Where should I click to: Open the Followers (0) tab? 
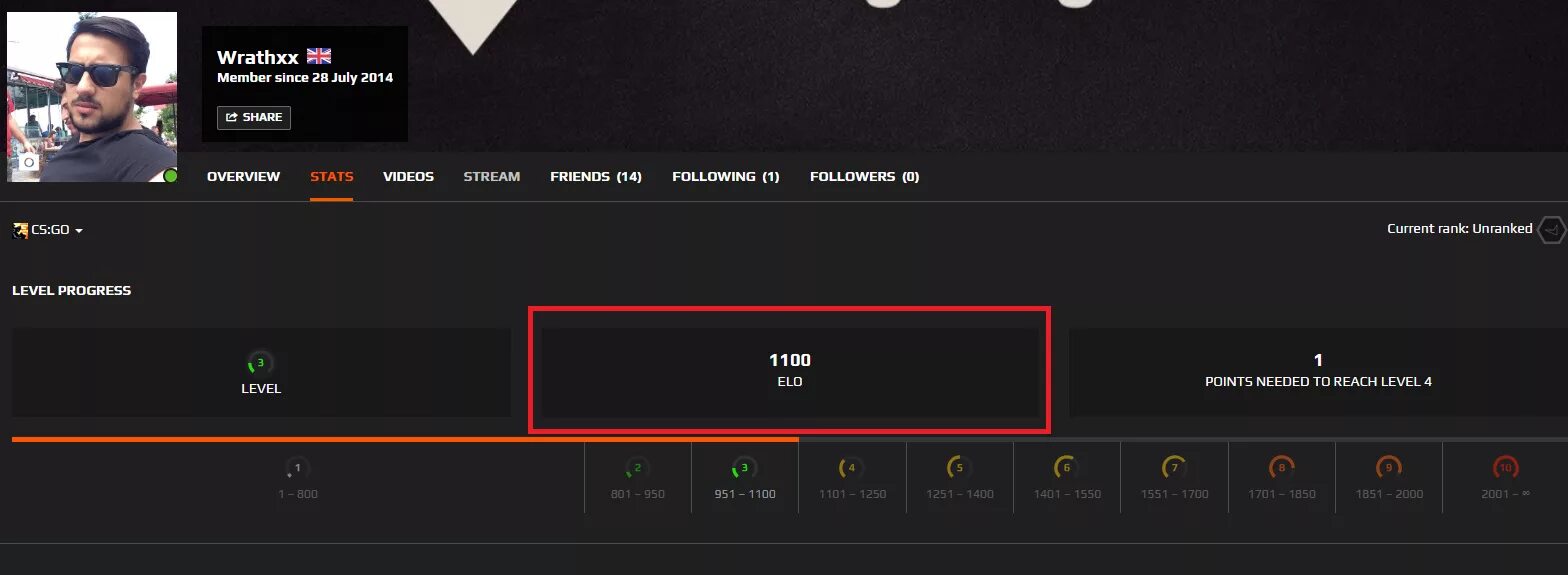coord(865,176)
